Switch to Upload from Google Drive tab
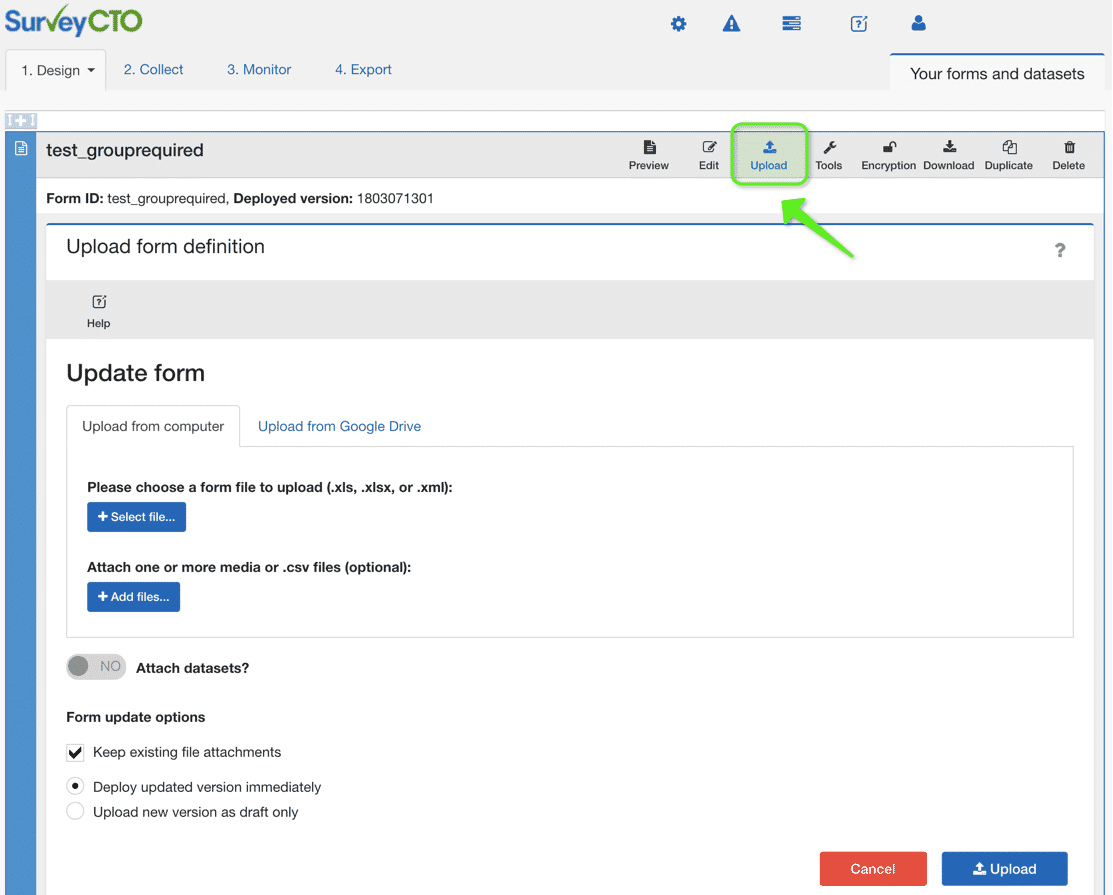 pos(339,426)
